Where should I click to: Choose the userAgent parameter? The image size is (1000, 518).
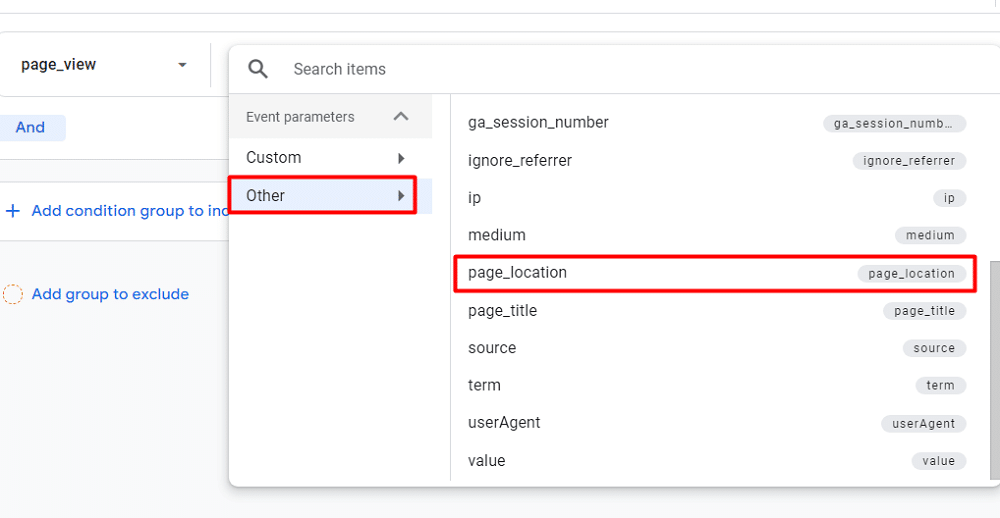[x=504, y=423]
